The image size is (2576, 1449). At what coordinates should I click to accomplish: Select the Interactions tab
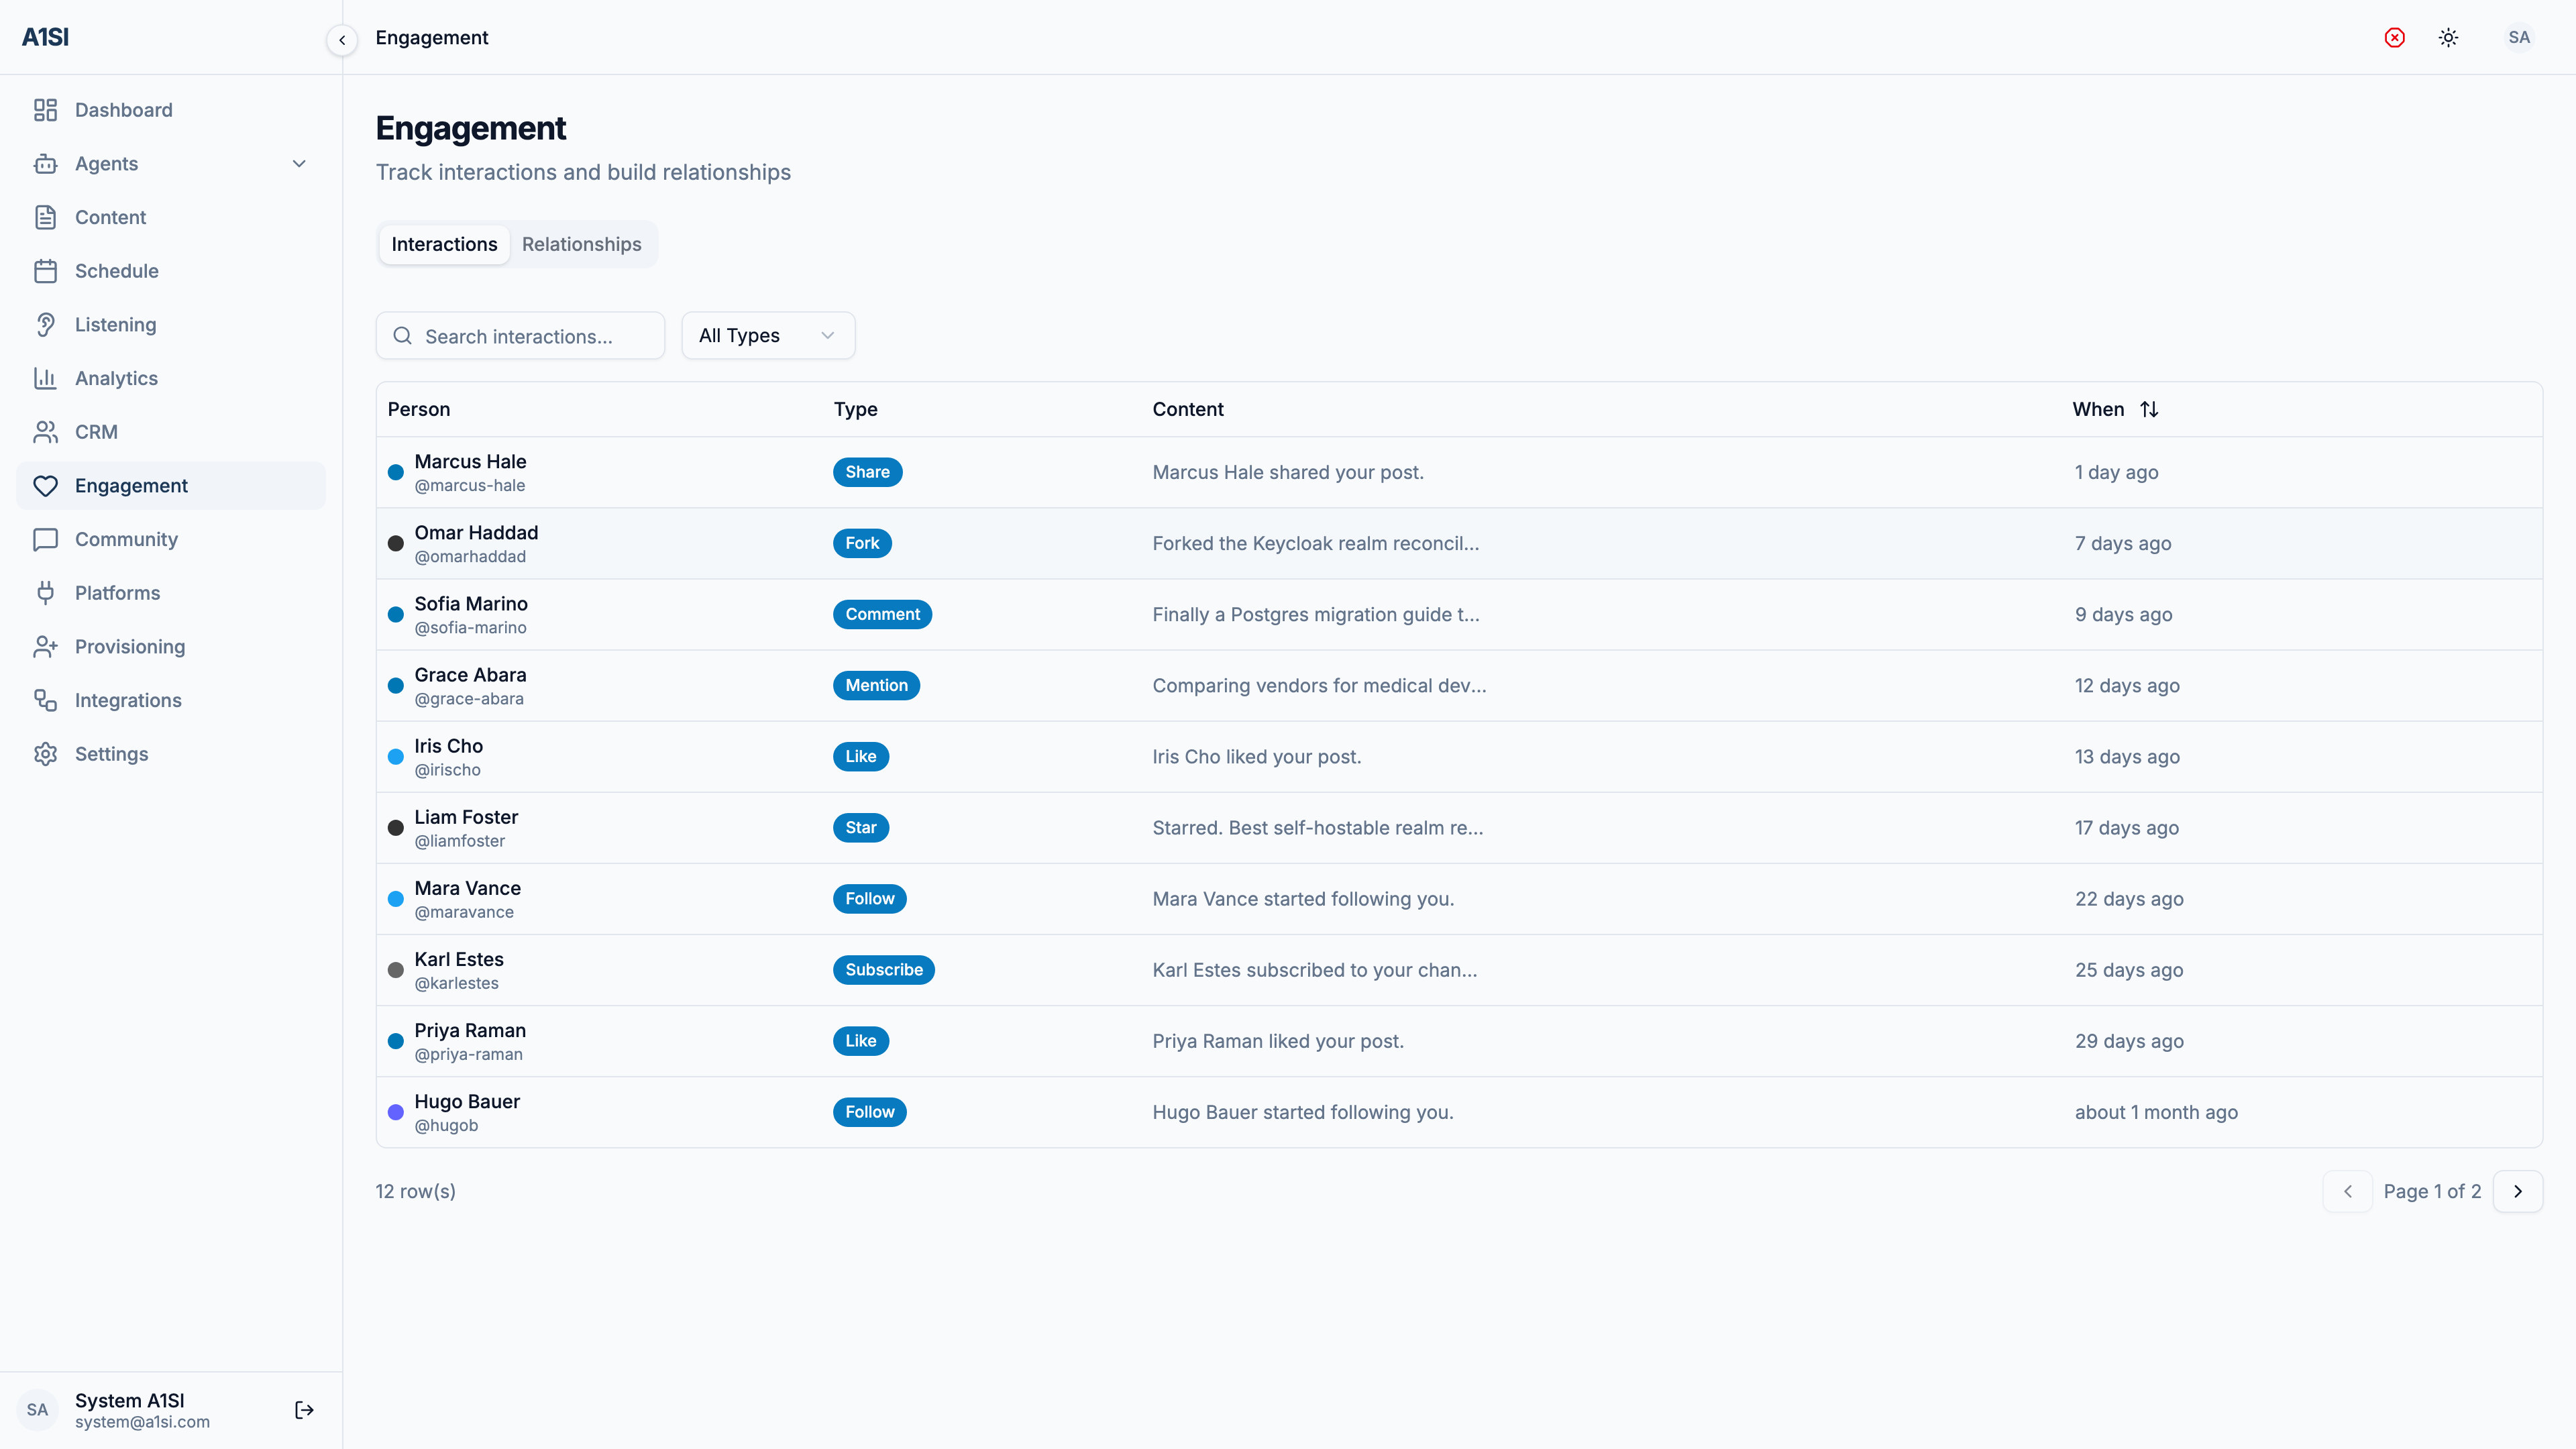pyautogui.click(x=444, y=244)
